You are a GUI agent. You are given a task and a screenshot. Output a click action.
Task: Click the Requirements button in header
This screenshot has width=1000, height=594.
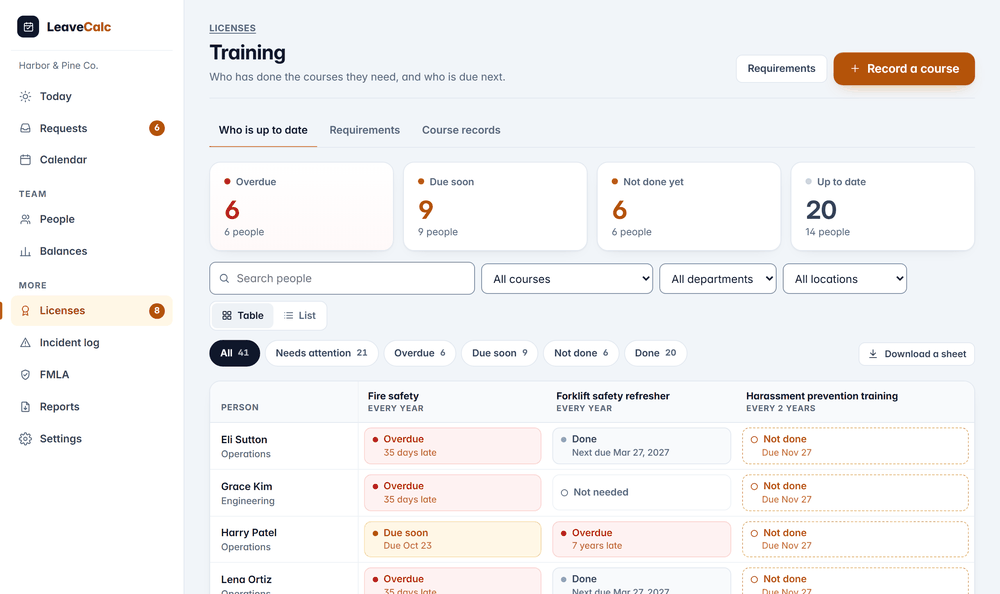[781, 68]
